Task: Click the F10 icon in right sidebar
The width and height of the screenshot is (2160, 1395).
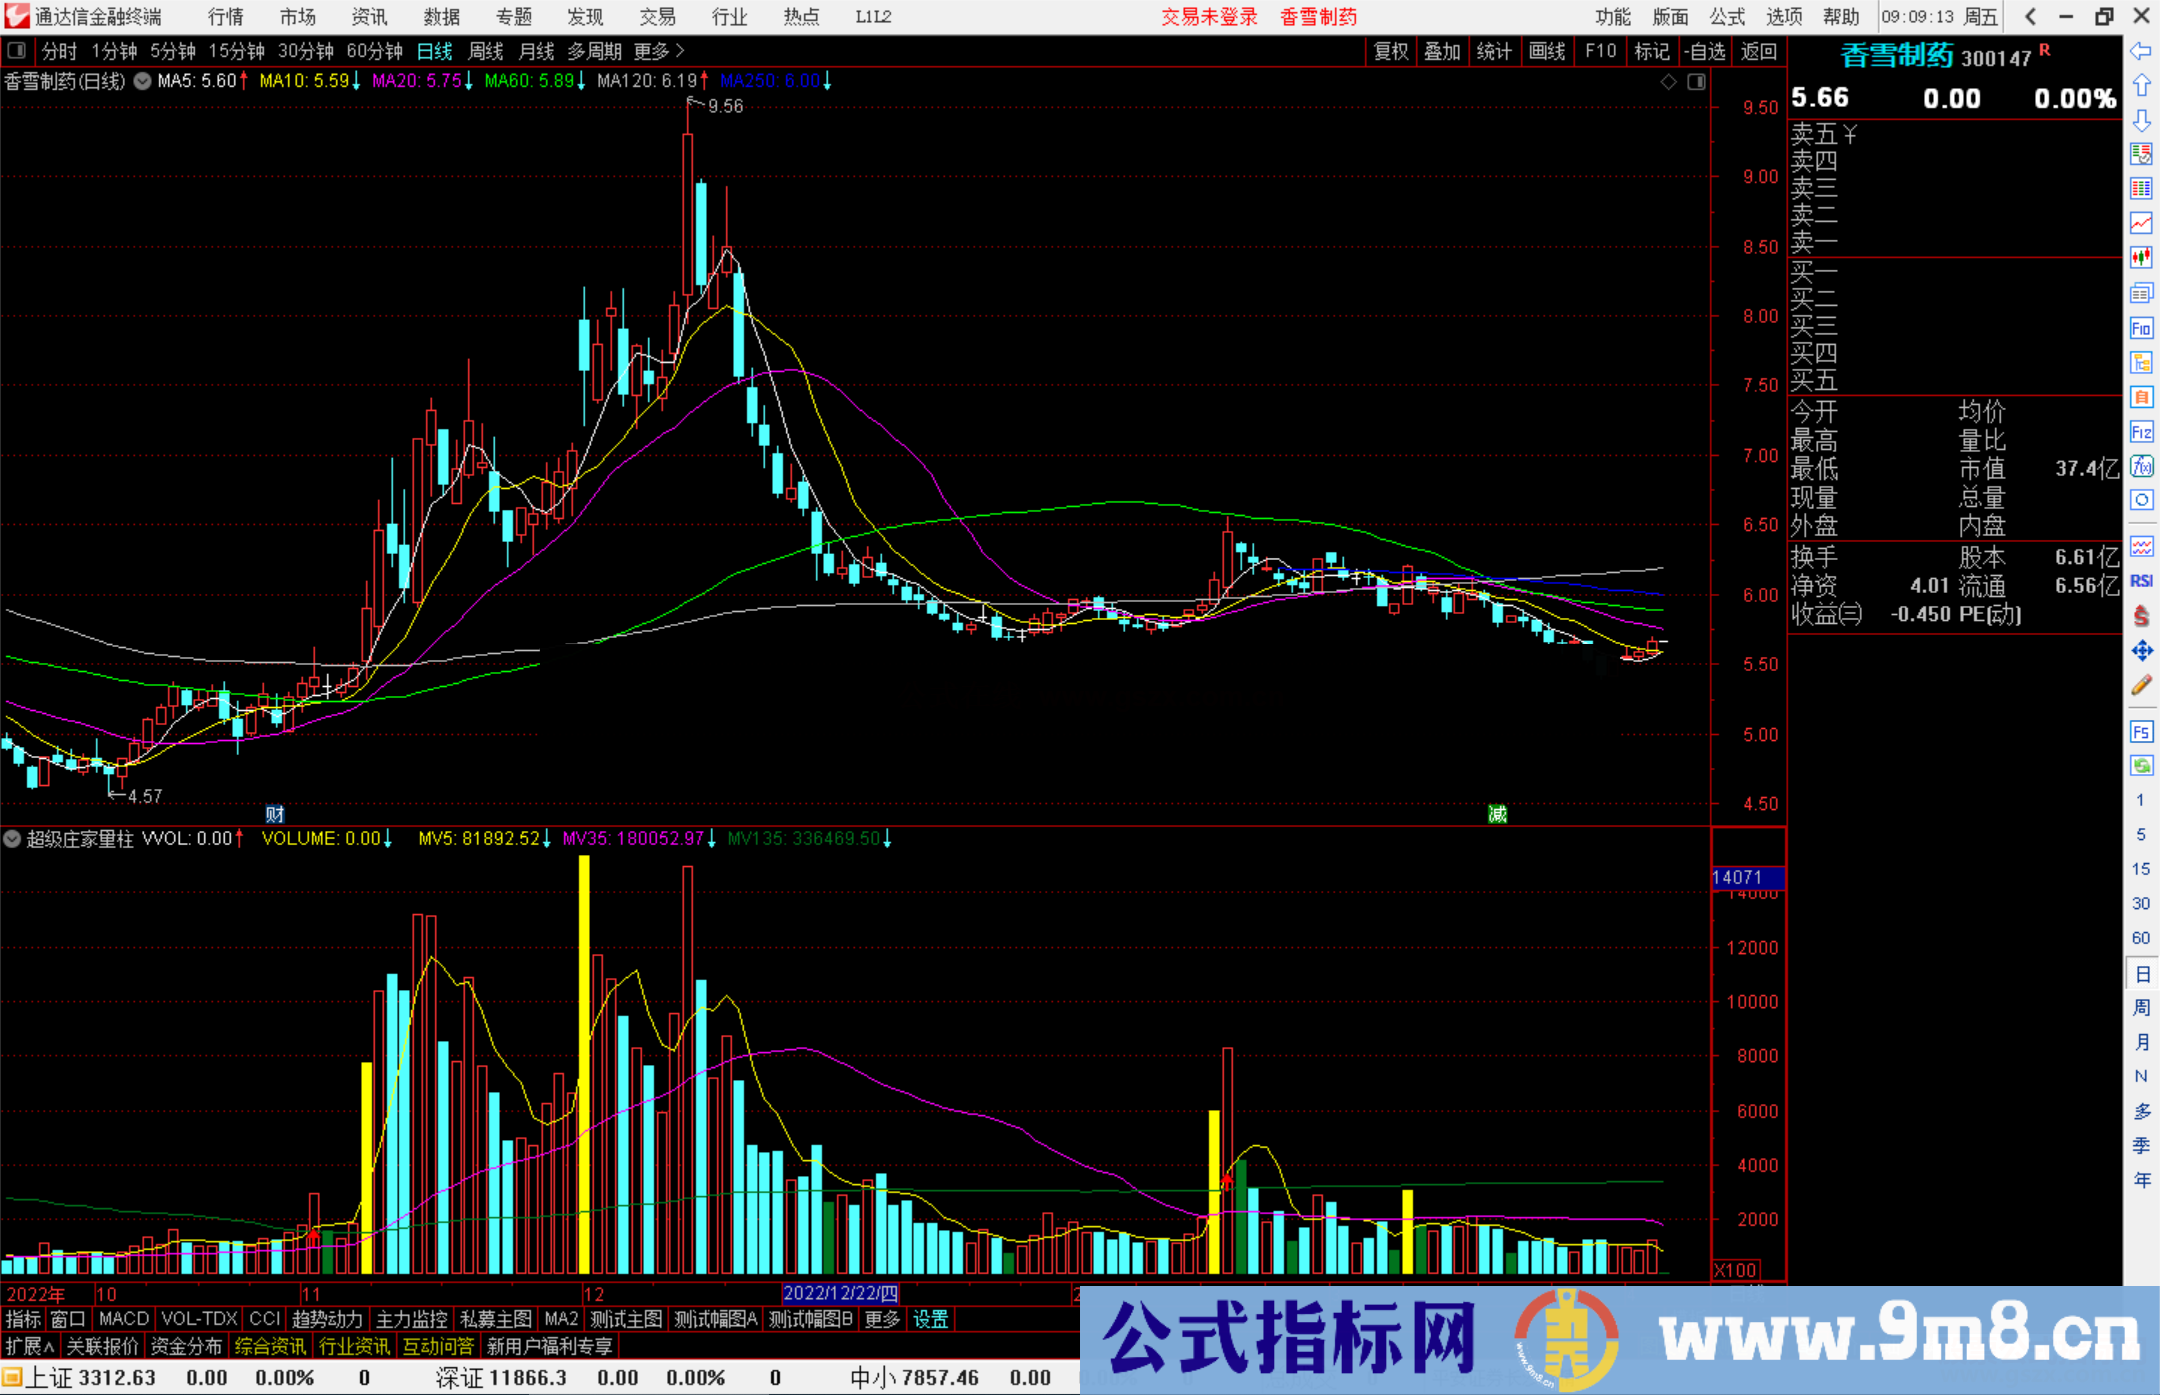Action: 2141,328
